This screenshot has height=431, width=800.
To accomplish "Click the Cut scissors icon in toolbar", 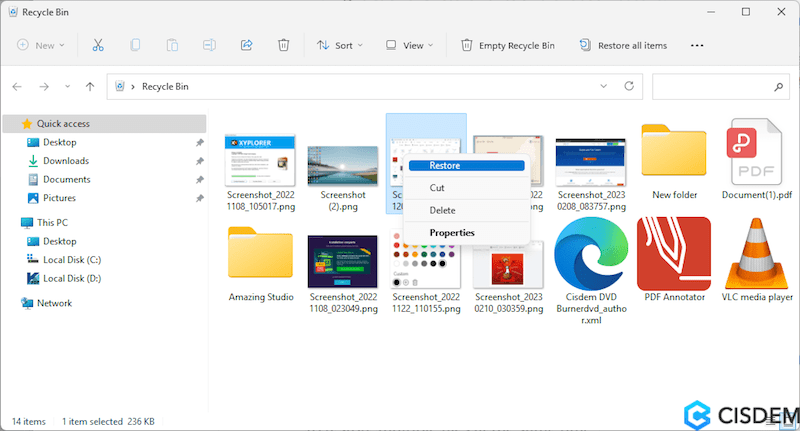I will [98, 45].
